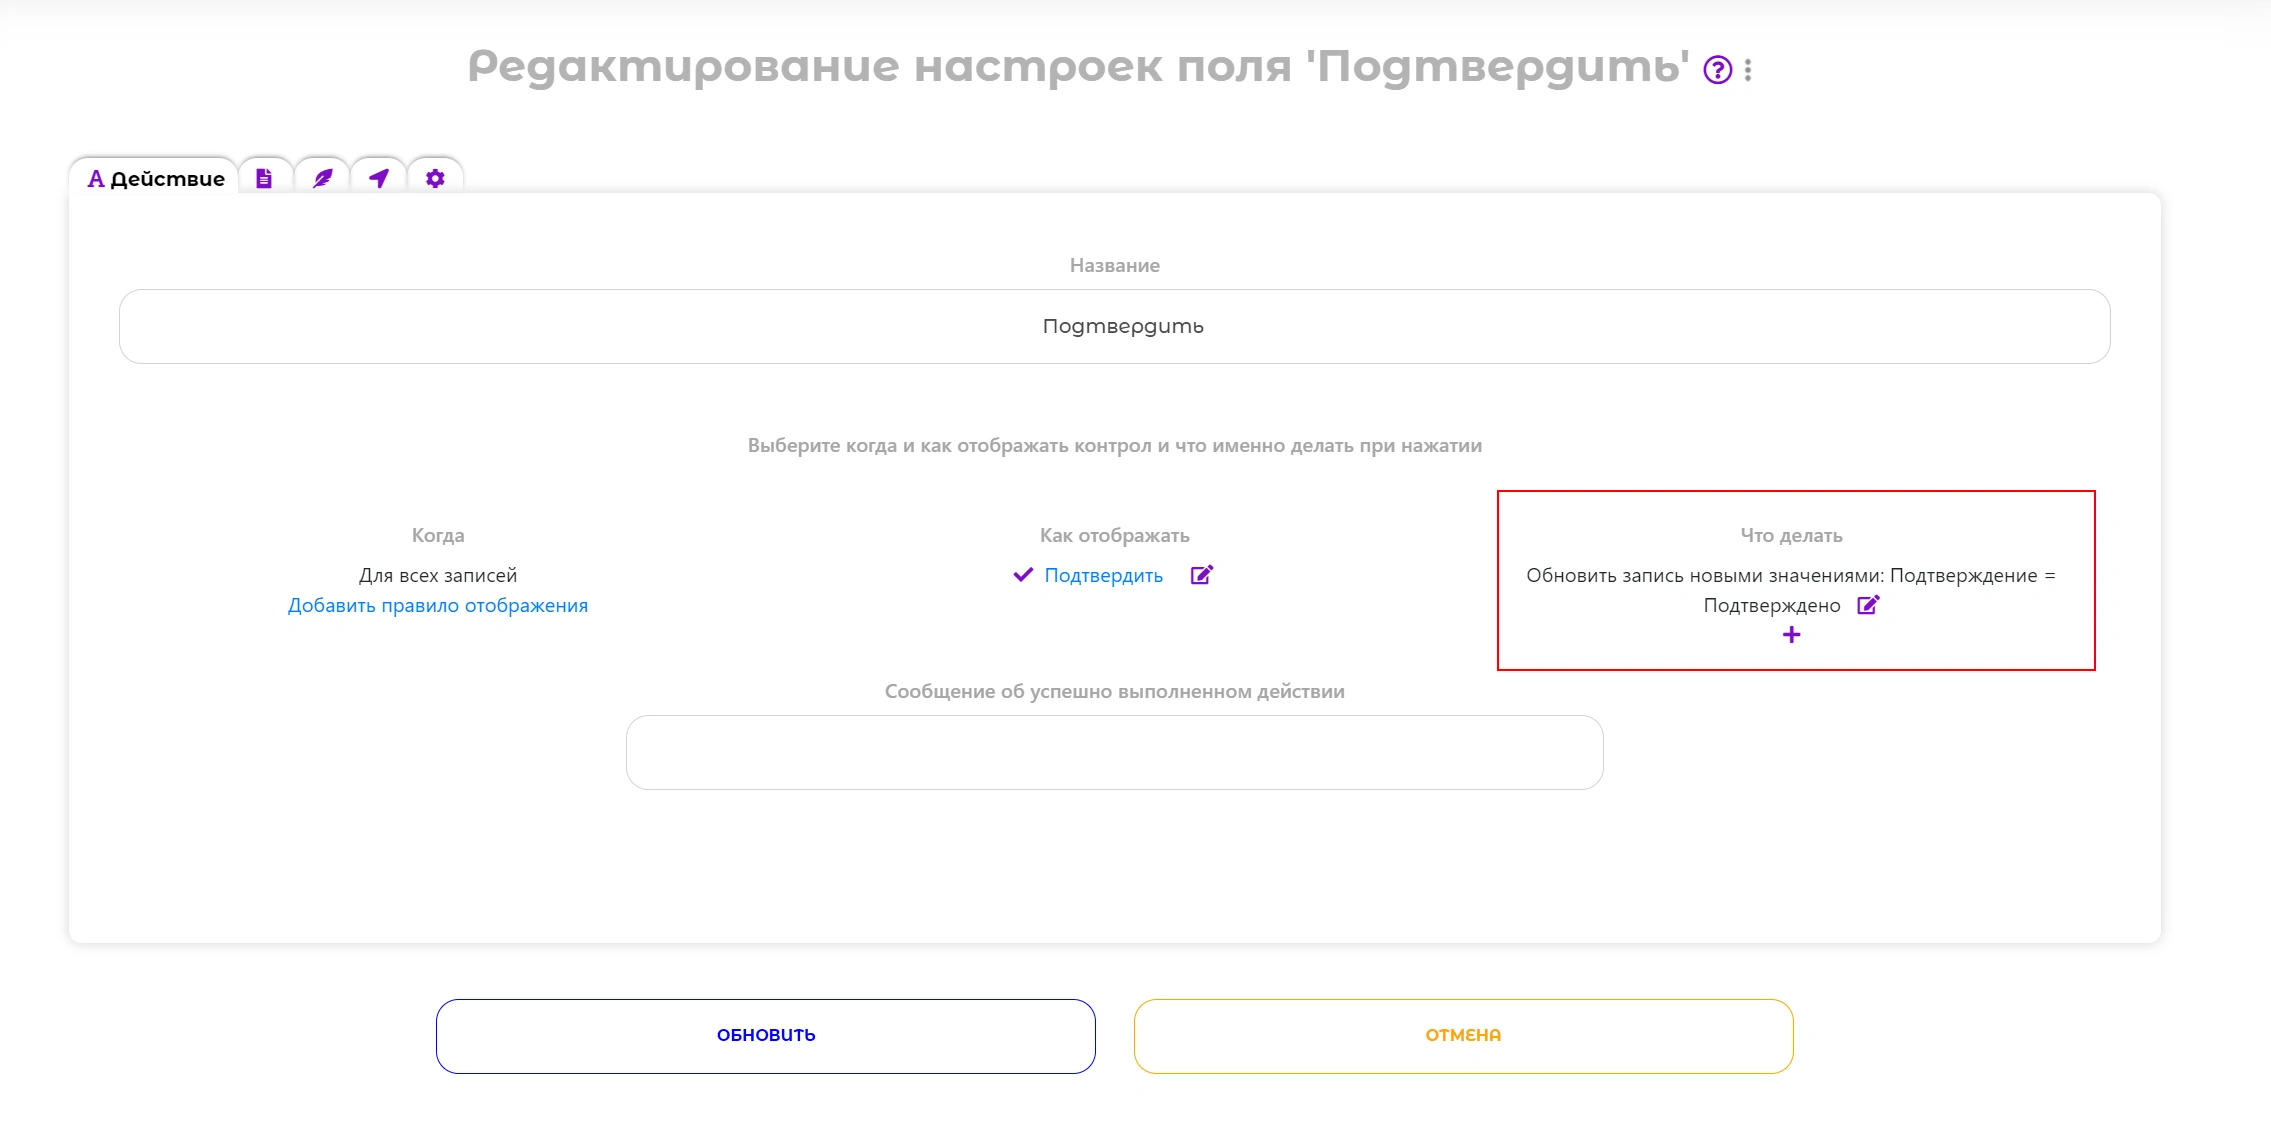
Task: Click the 'Что делать' column heading
Action: pyautogui.click(x=1791, y=535)
